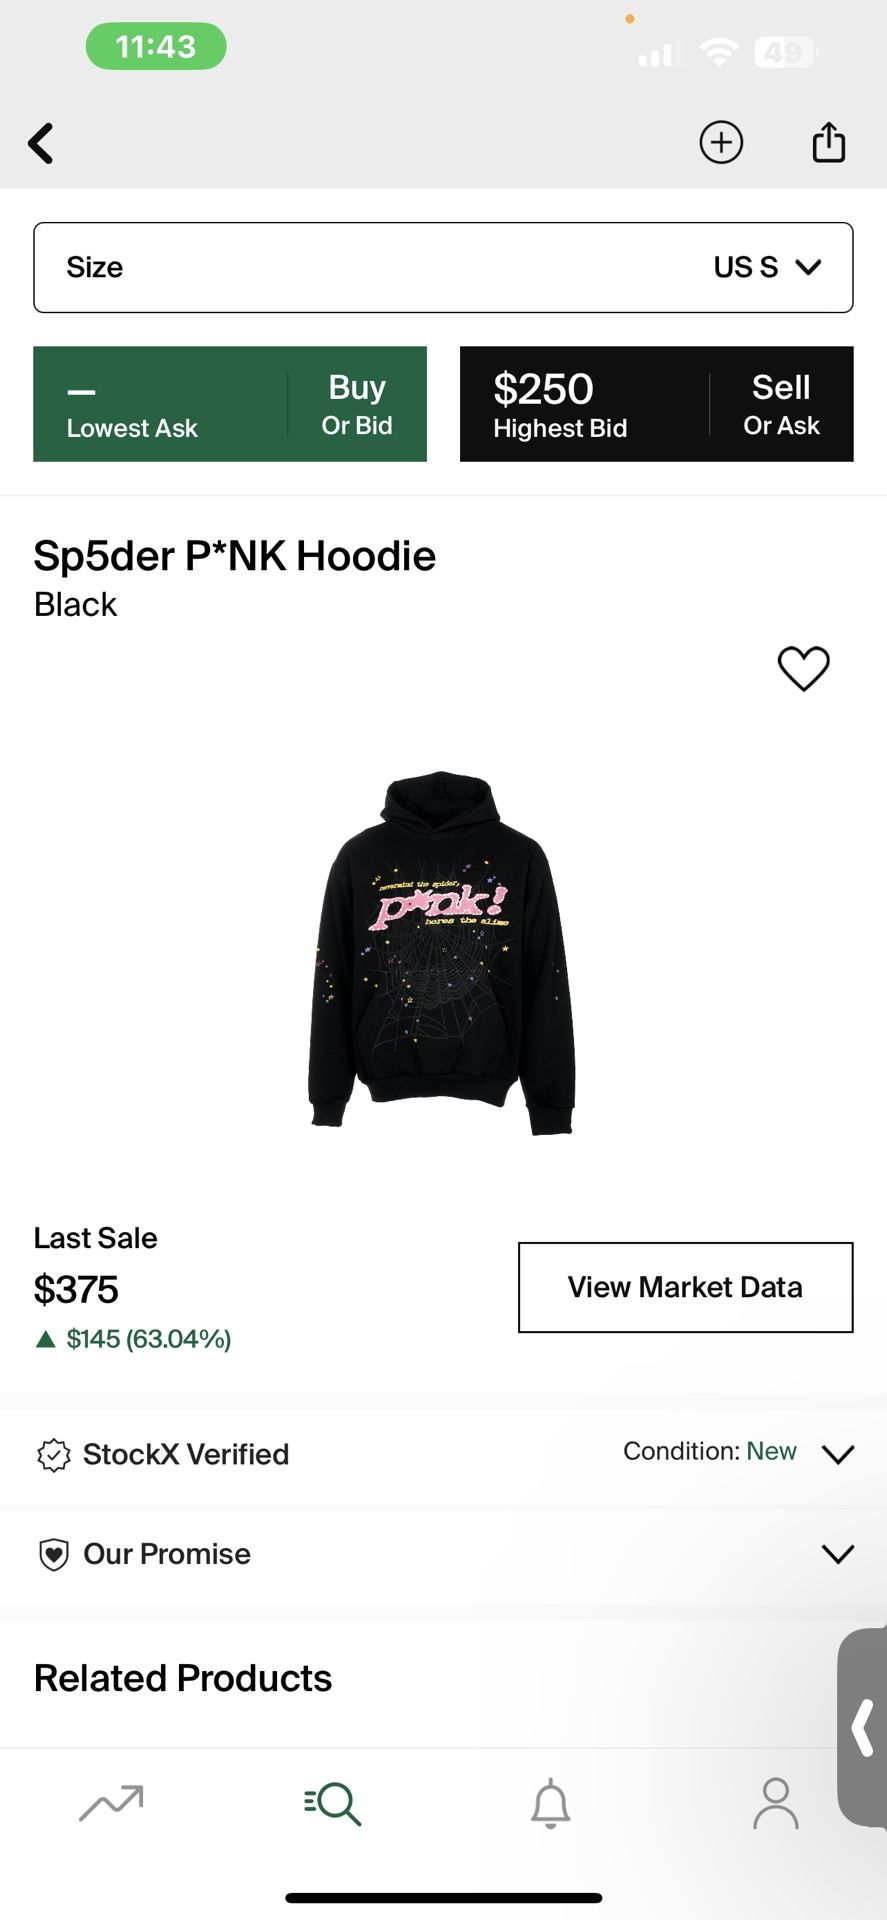The width and height of the screenshot is (887, 1920).
Task: Expand the Condition: New section
Action: tap(836, 1454)
